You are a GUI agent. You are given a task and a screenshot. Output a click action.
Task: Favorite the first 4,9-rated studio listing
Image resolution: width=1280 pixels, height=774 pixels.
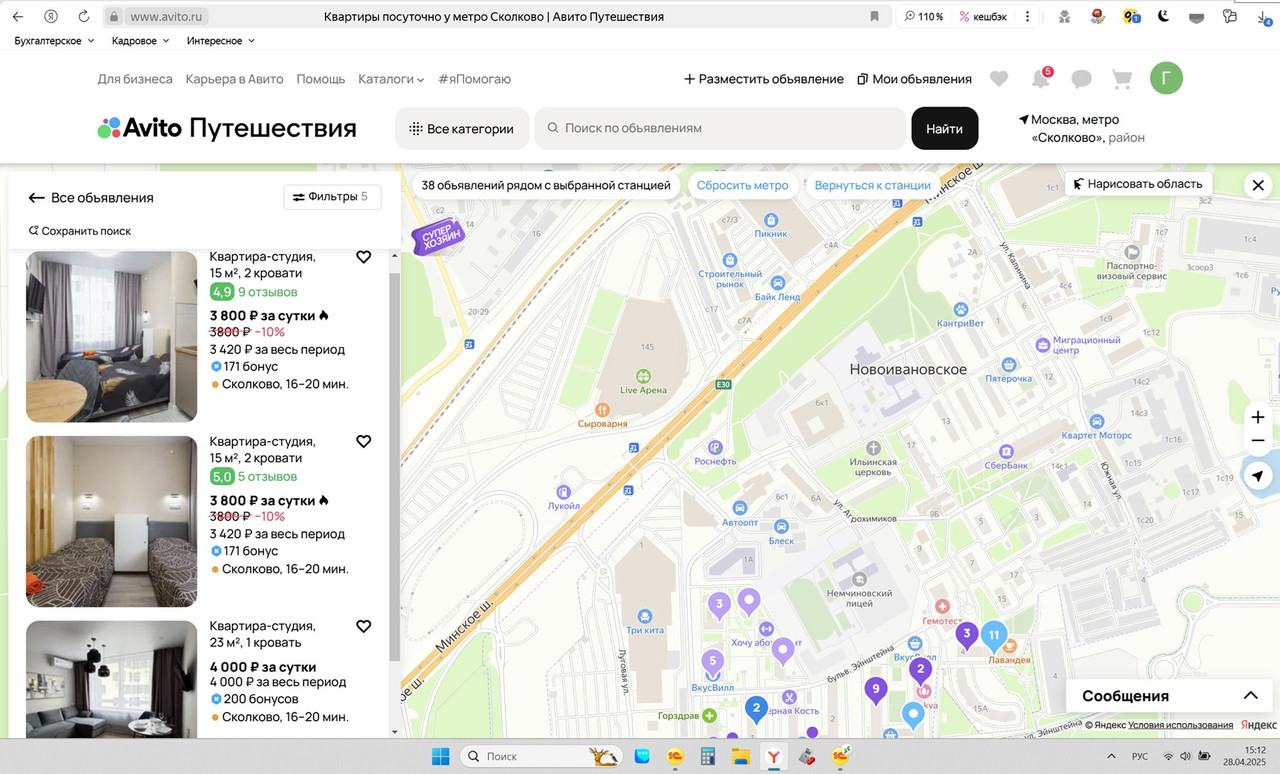coord(364,257)
